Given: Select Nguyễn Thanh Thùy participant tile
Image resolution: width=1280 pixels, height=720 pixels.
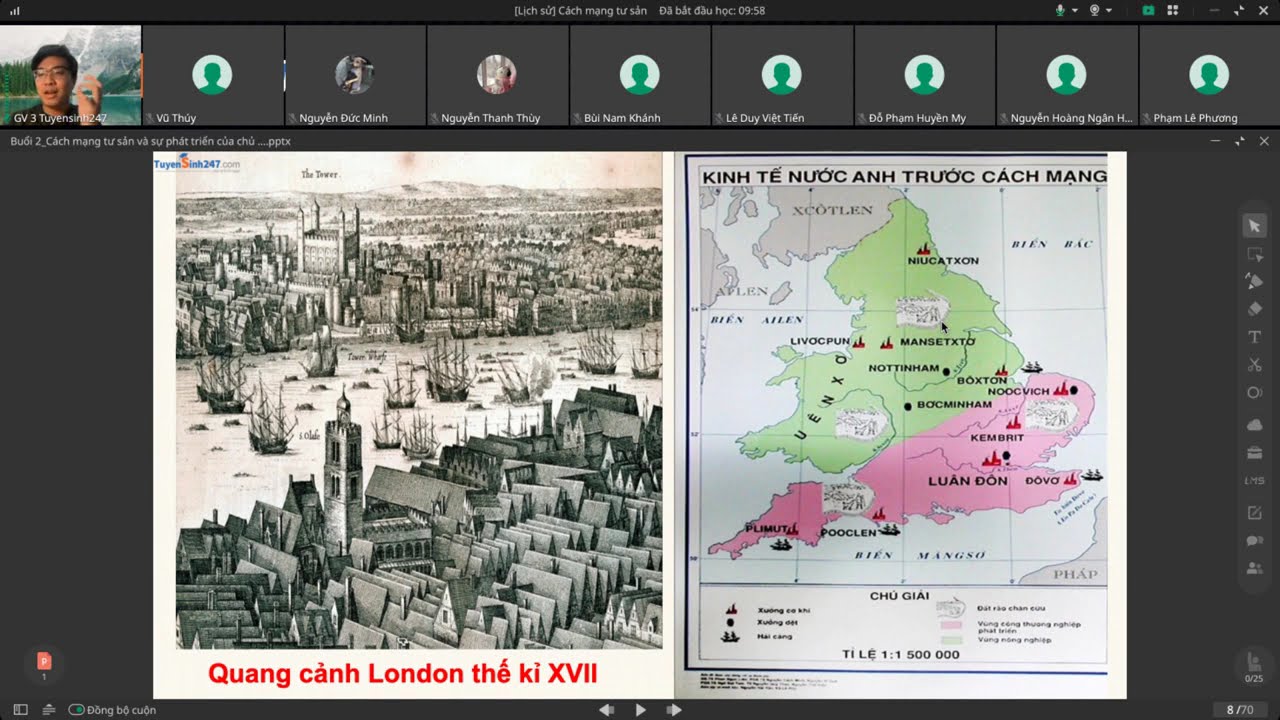Looking at the screenshot, I should [497, 75].
